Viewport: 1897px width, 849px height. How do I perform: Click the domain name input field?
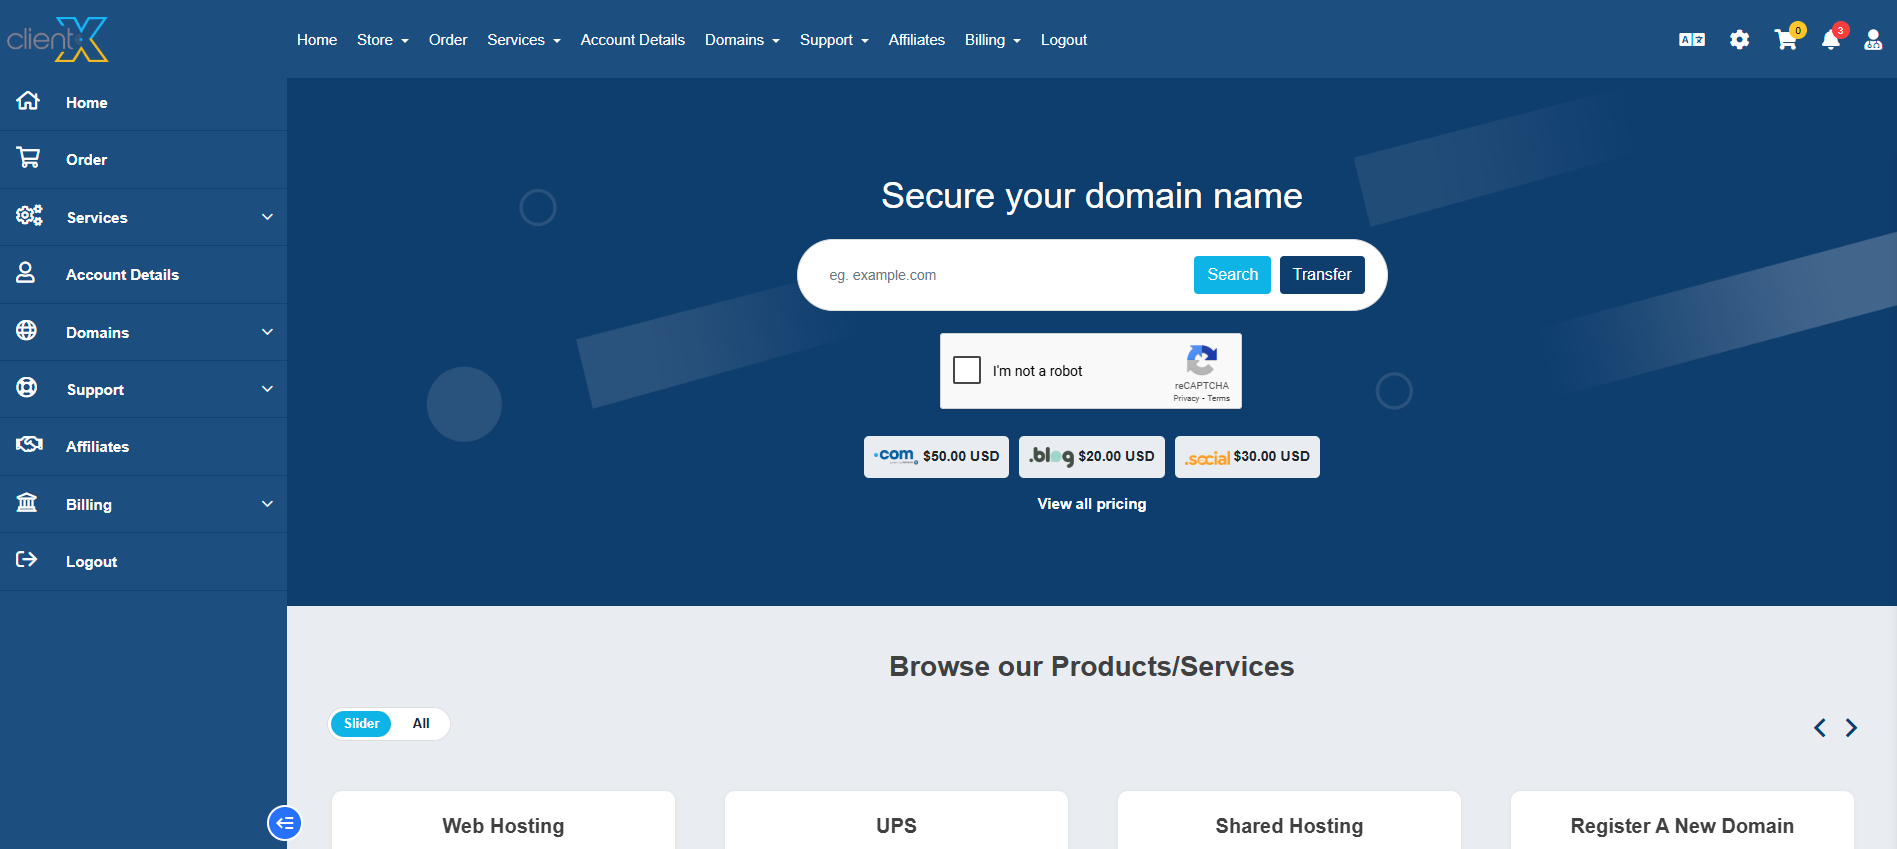coord(1000,275)
